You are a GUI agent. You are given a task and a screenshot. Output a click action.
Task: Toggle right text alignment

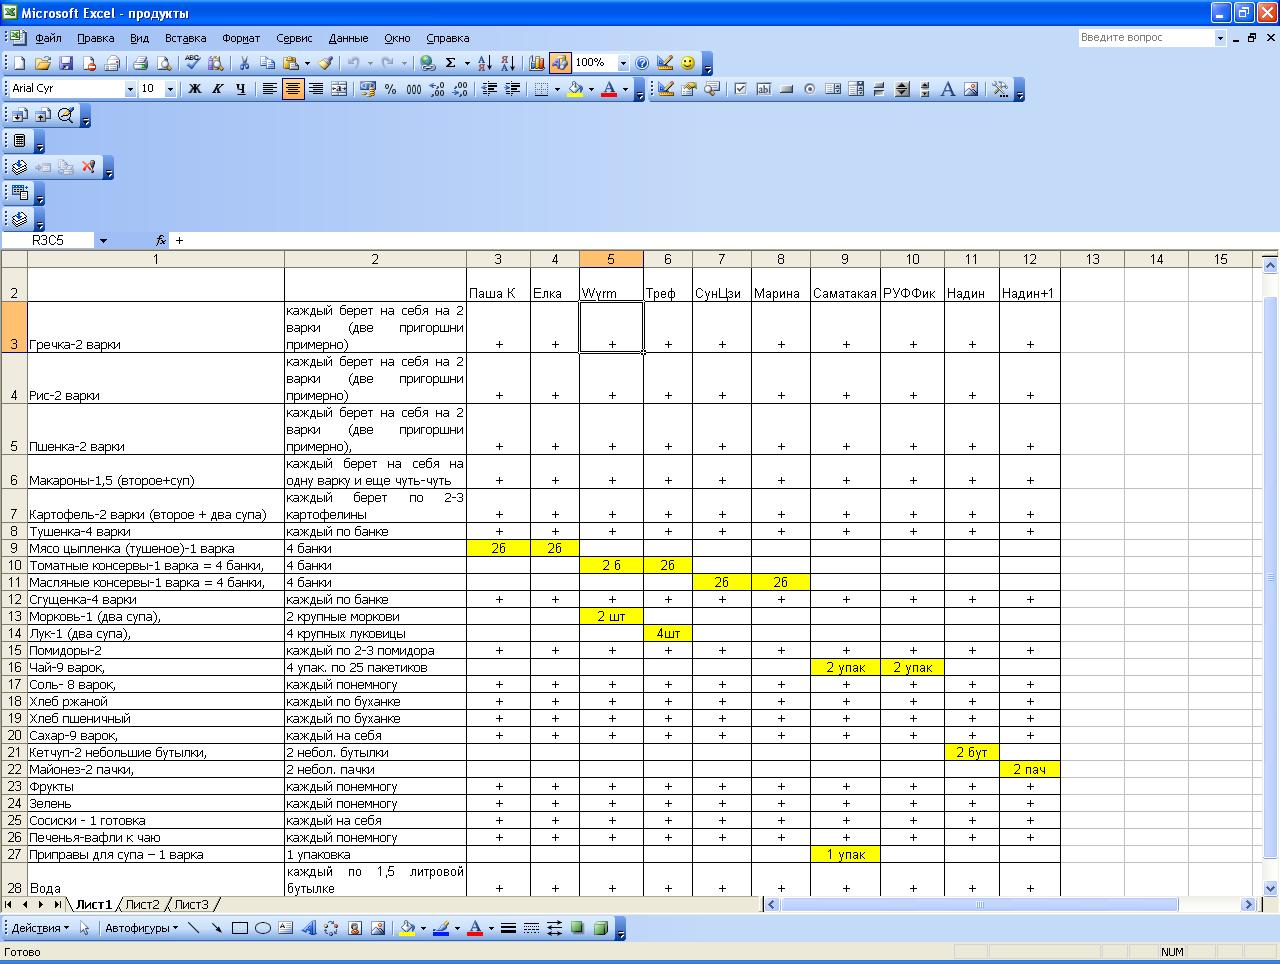pyautogui.click(x=316, y=89)
